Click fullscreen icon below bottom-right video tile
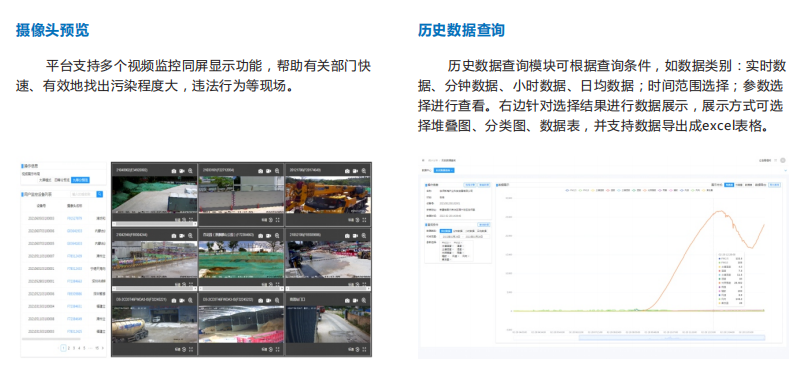 tap(364, 349)
